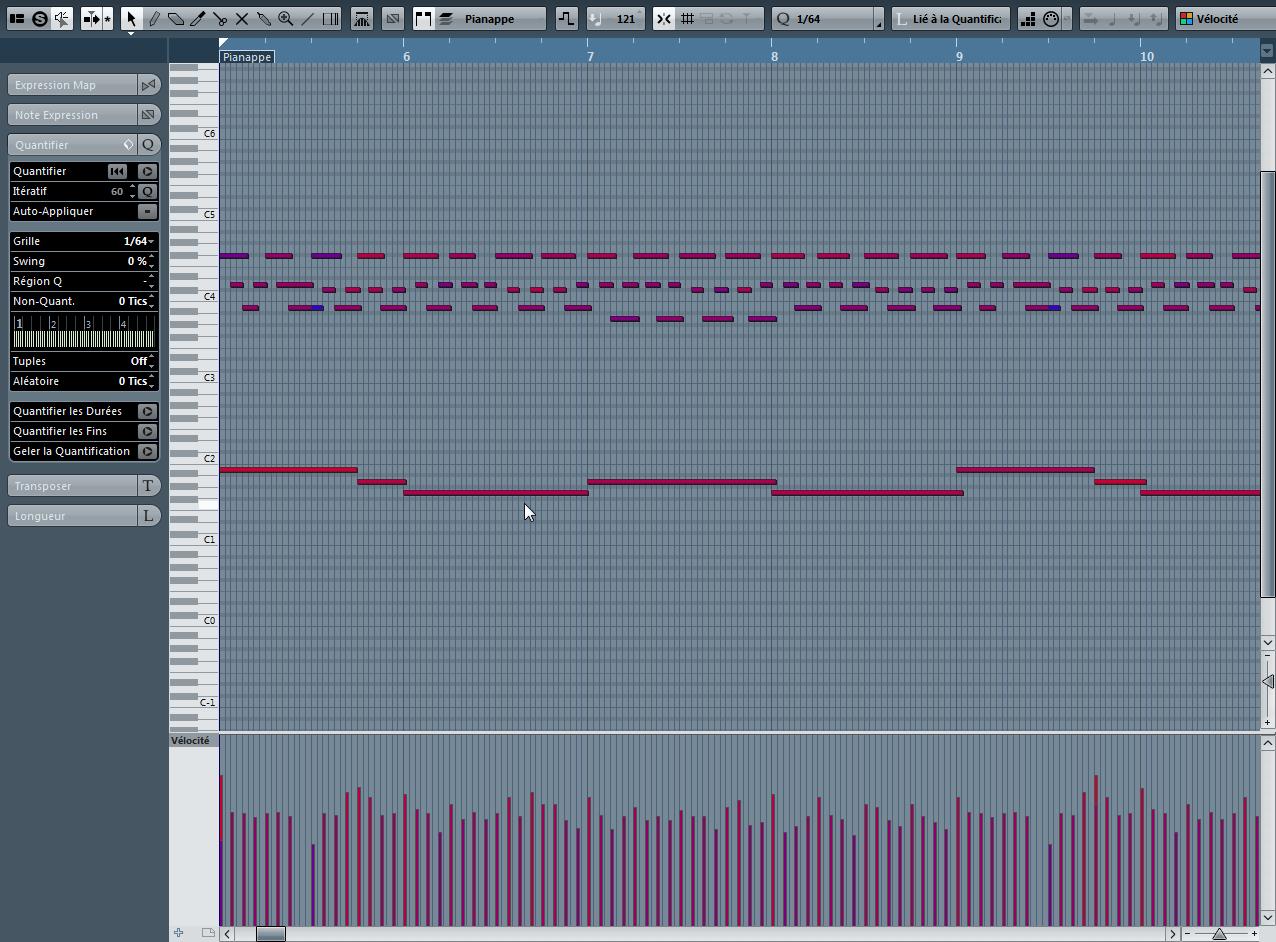Click the Q icon on Quantifier tab
The height and width of the screenshot is (942, 1276).
[149, 145]
